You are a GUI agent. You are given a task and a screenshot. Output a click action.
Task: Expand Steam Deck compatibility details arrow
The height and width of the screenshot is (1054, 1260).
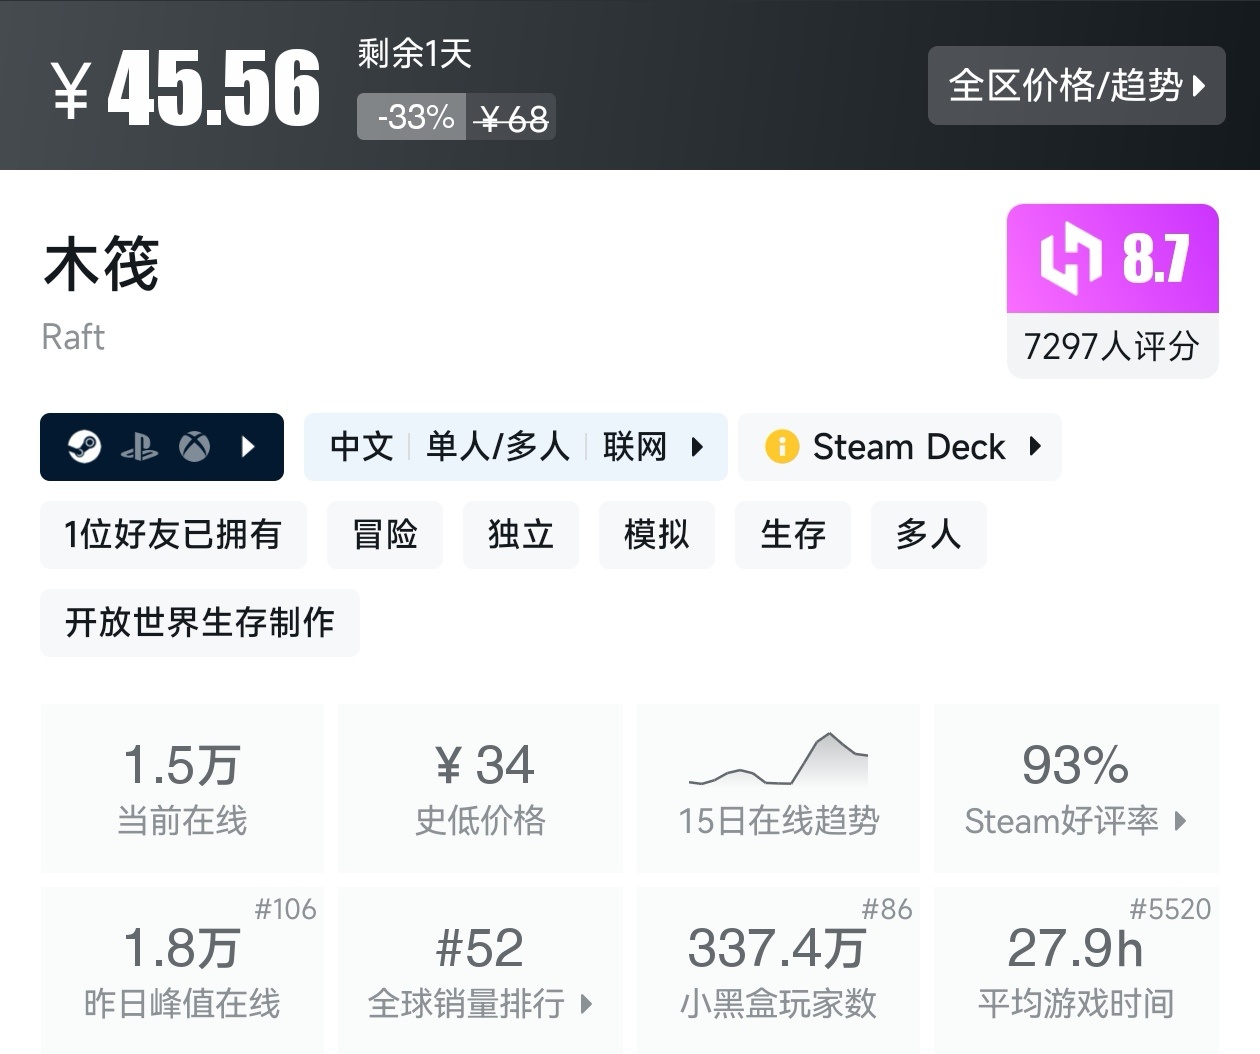(x=1035, y=446)
